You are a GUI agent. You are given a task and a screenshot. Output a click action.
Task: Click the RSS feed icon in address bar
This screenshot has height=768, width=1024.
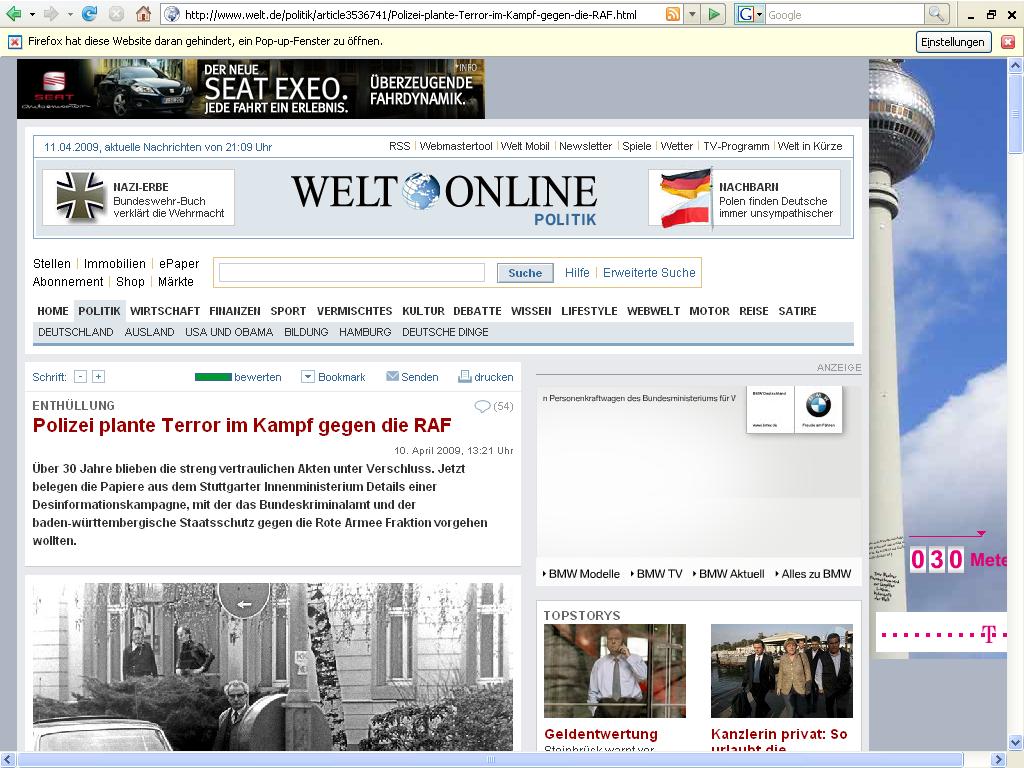673,14
